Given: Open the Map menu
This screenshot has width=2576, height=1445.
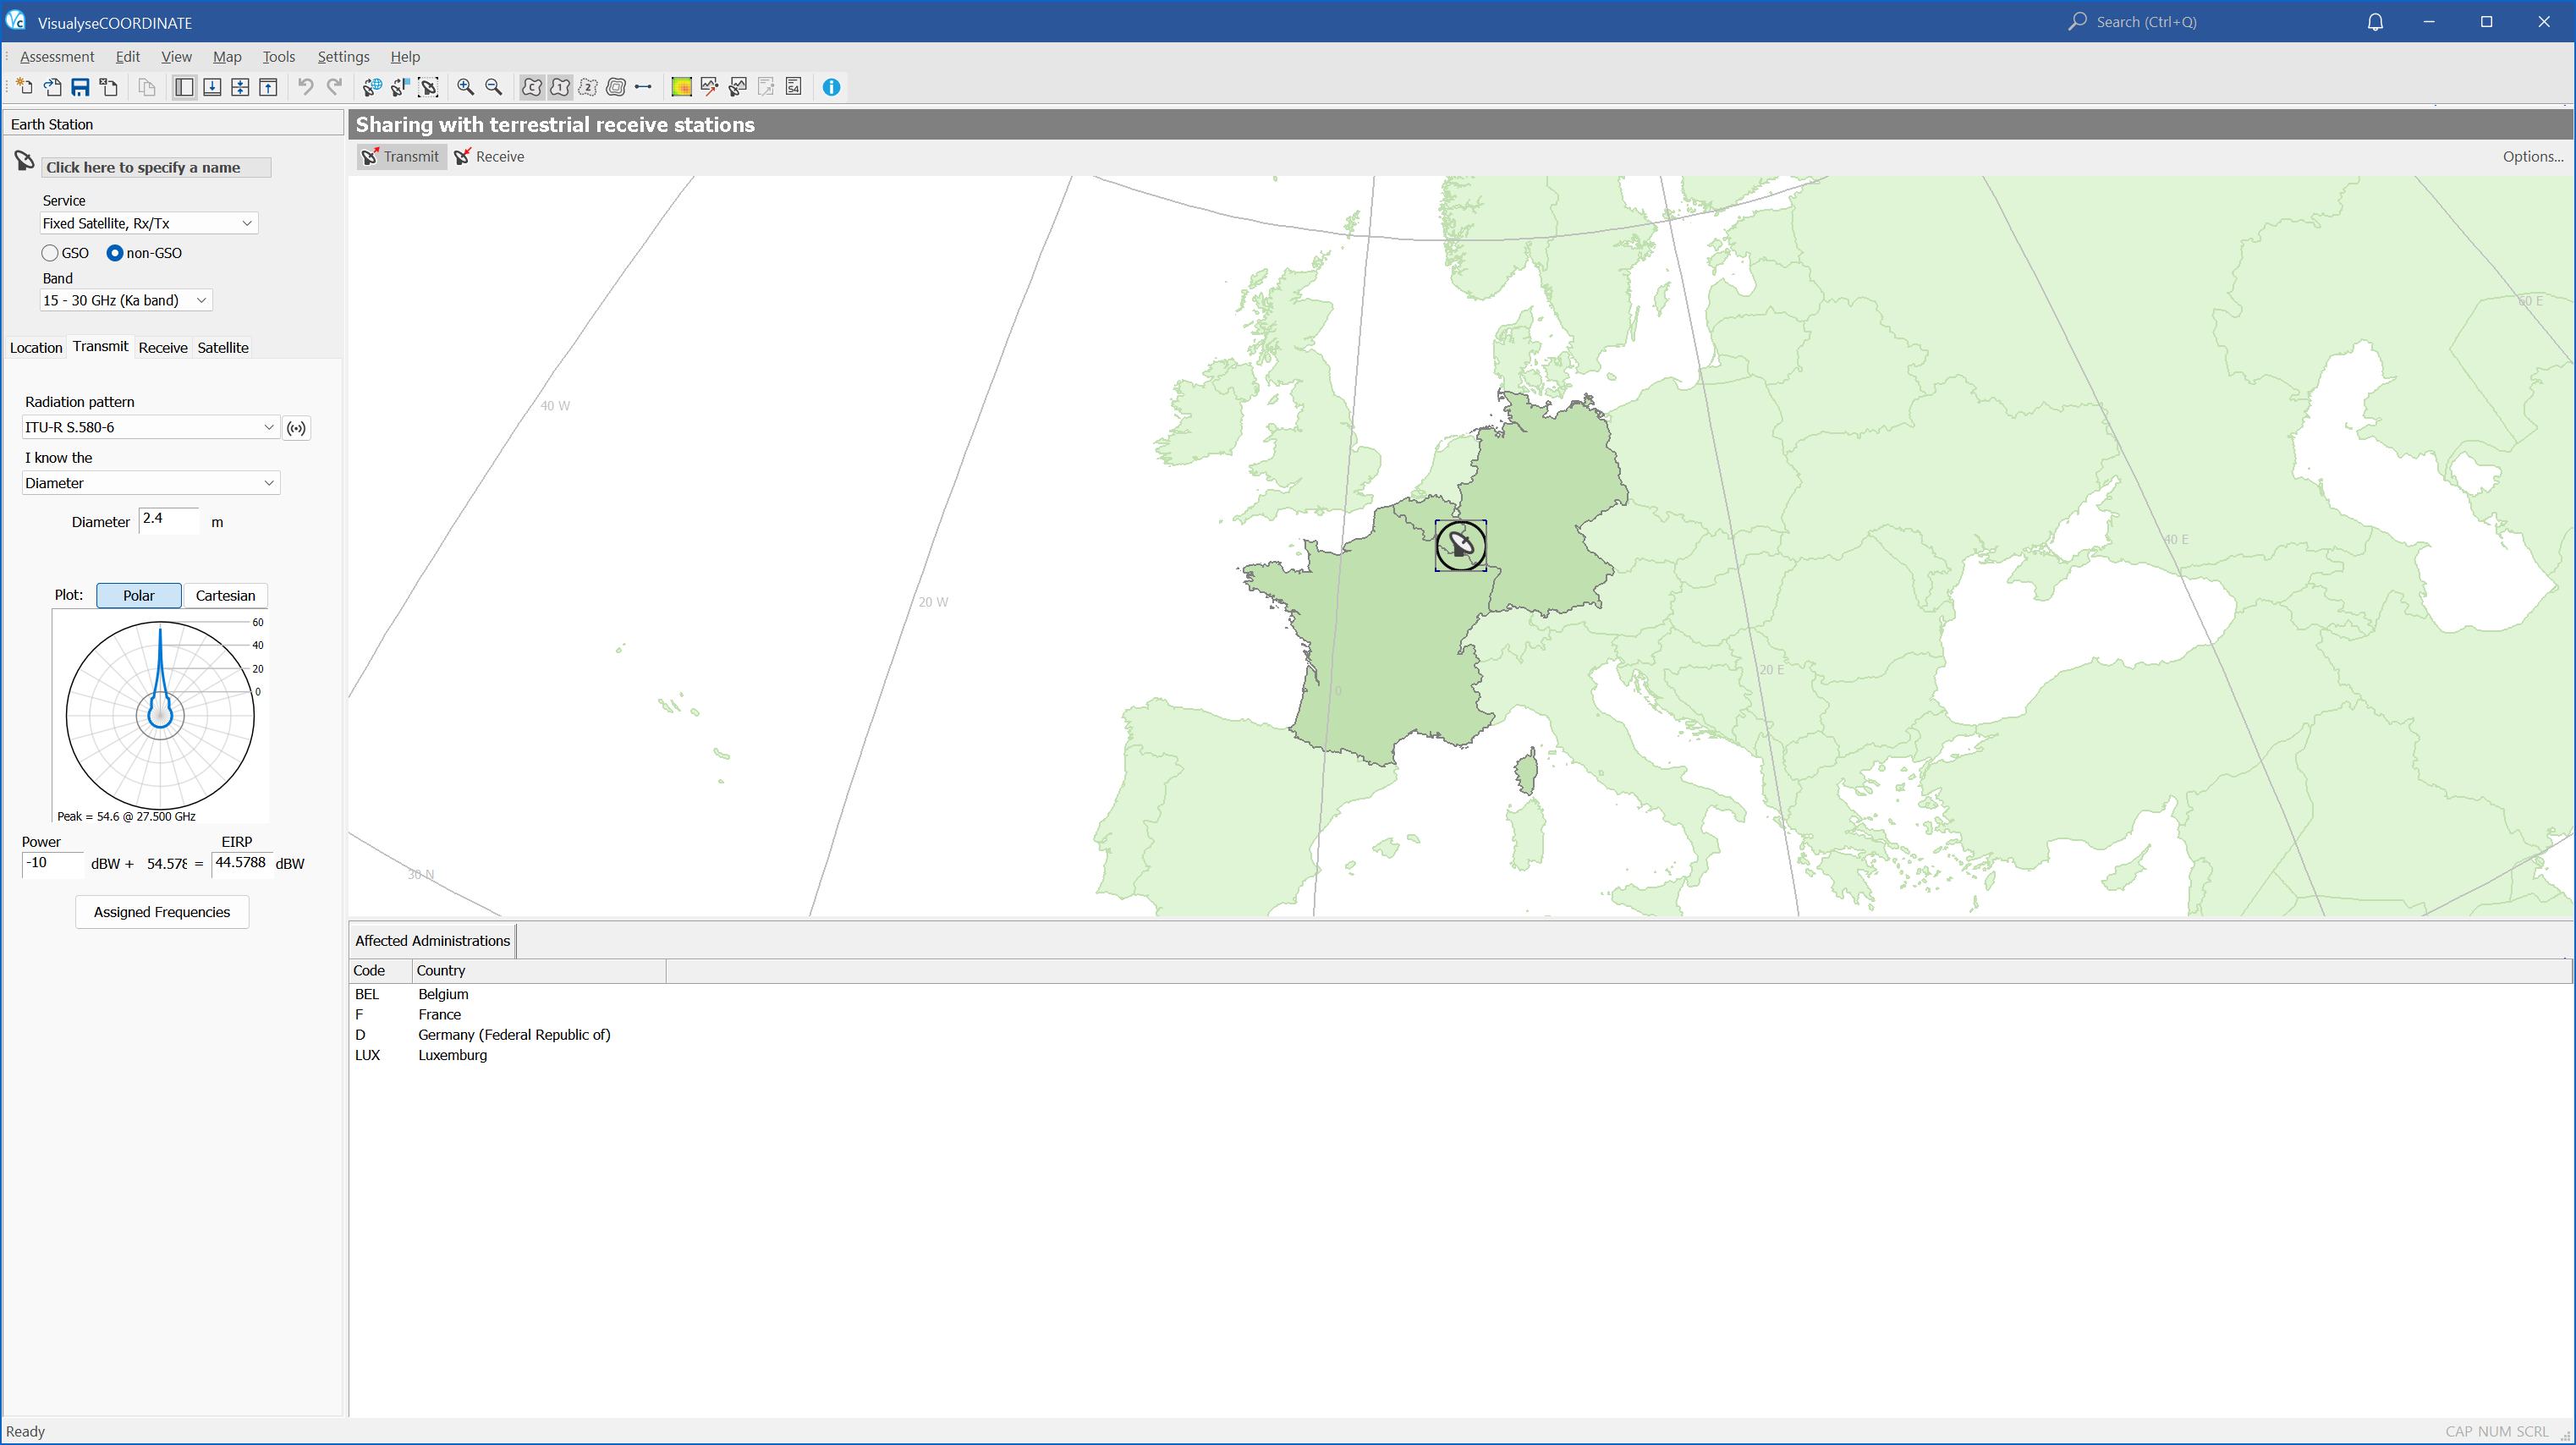Looking at the screenshot, I should coord(227,57).
